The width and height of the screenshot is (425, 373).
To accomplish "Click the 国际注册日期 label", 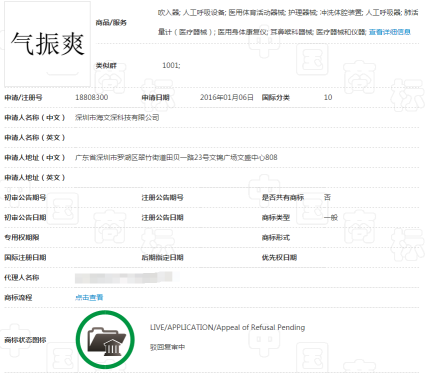I will point(25,258).
